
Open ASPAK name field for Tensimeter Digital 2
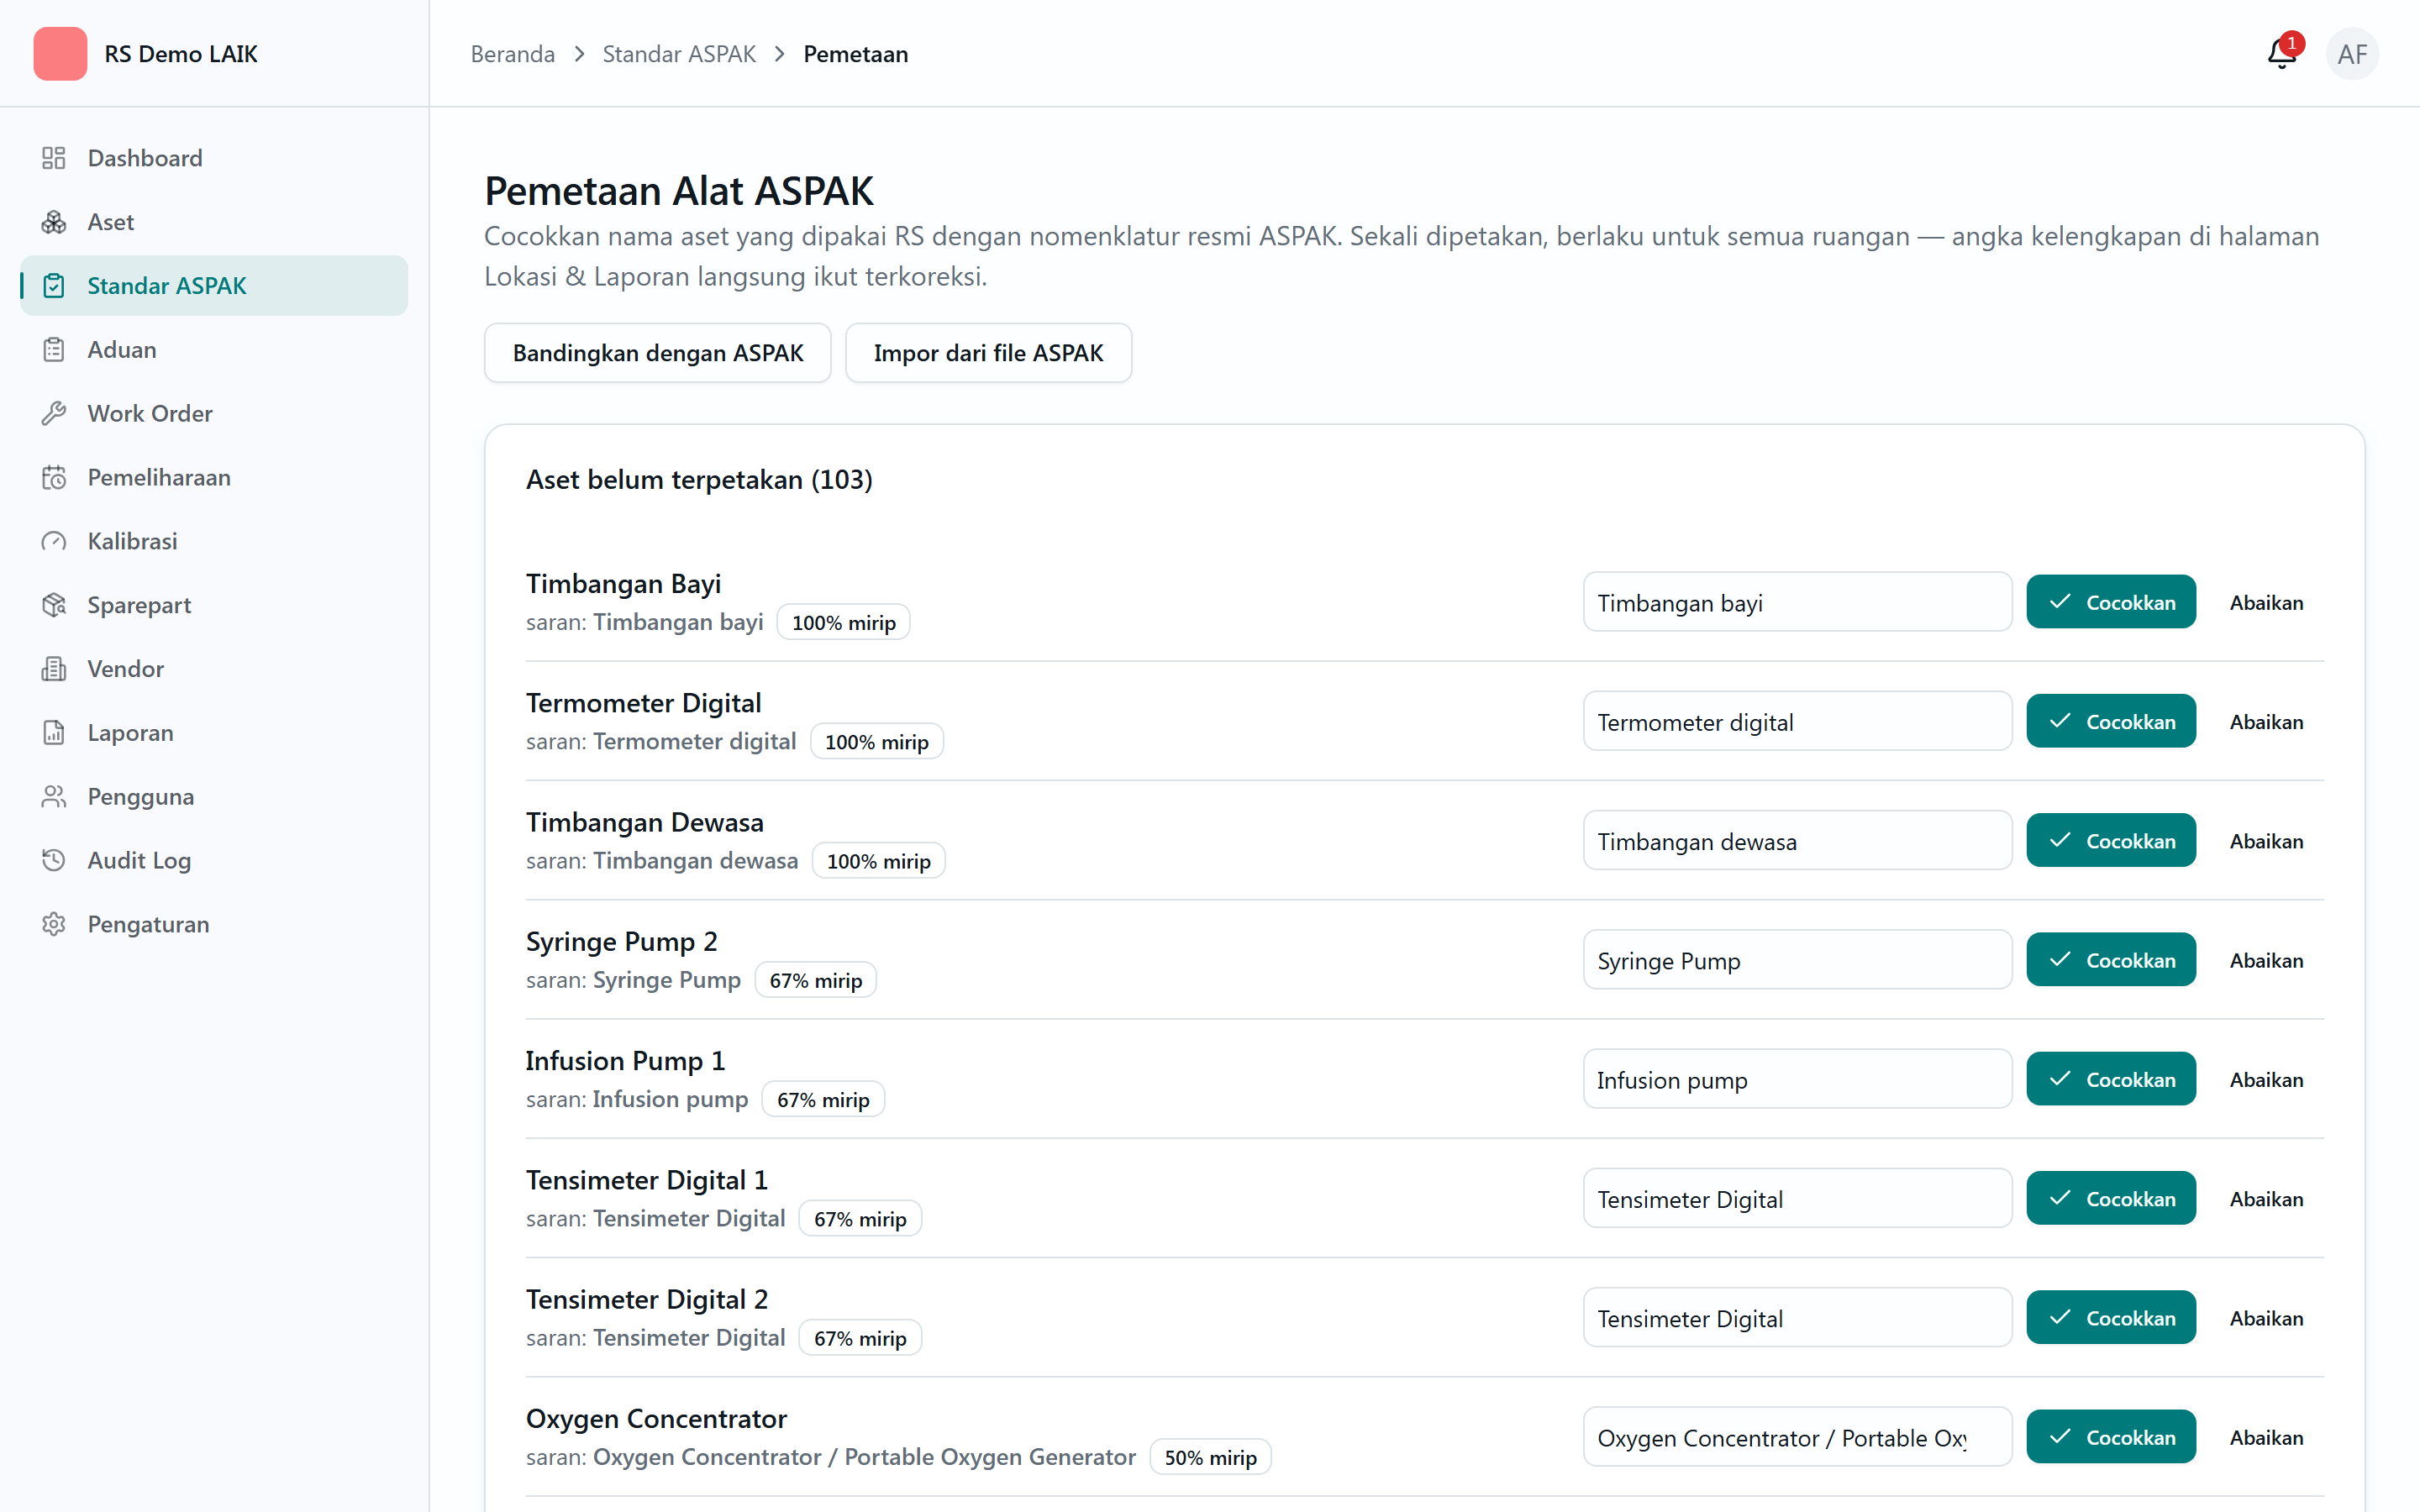1797,1317
